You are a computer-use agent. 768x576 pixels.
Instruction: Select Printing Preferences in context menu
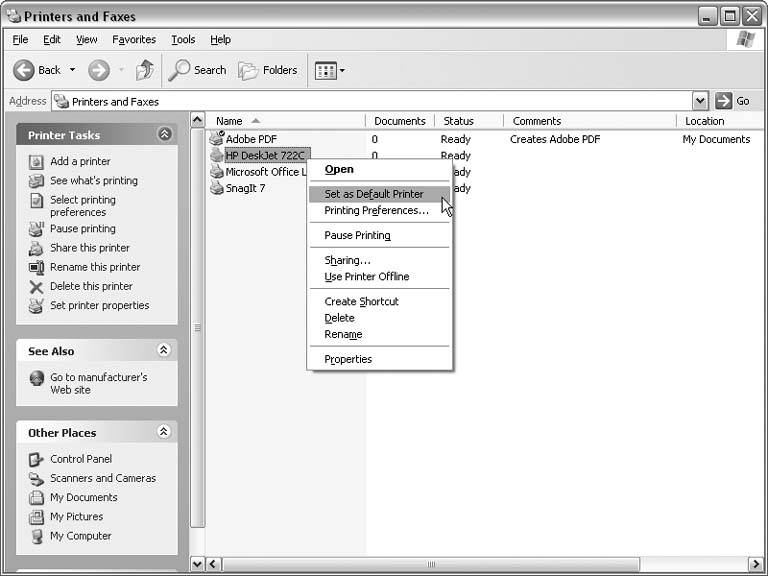[376, 211]
